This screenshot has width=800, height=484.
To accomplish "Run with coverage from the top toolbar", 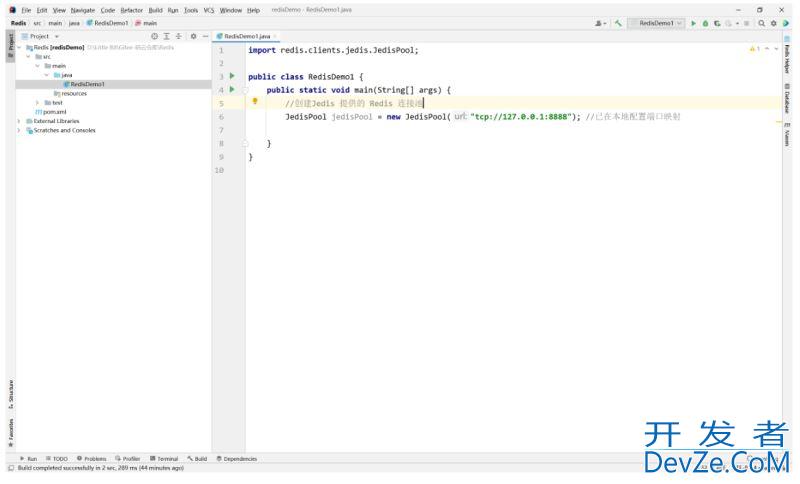I will pyautogui.click(x=717, y=23).
